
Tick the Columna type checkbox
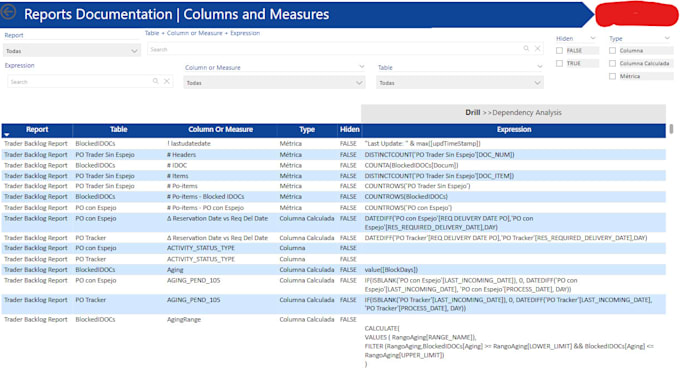[x=612, y=51]
